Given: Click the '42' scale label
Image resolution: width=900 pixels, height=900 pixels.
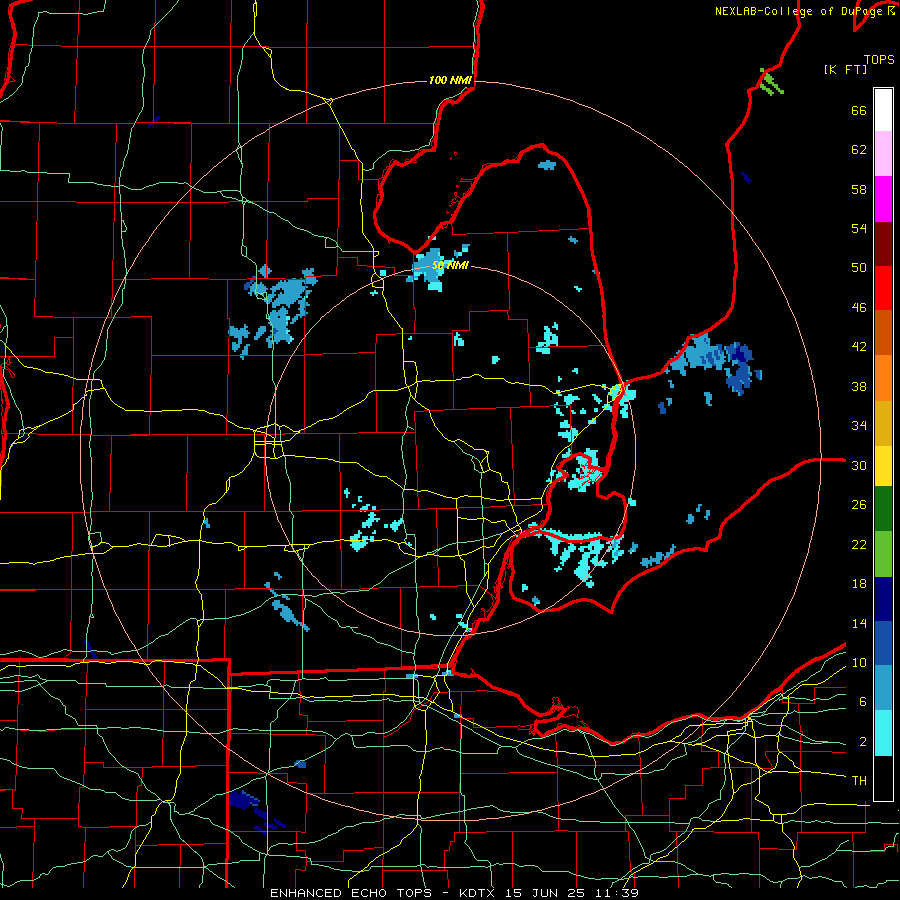Looking at the screenshot, I should pyautogui.click(x=859, y=347).
